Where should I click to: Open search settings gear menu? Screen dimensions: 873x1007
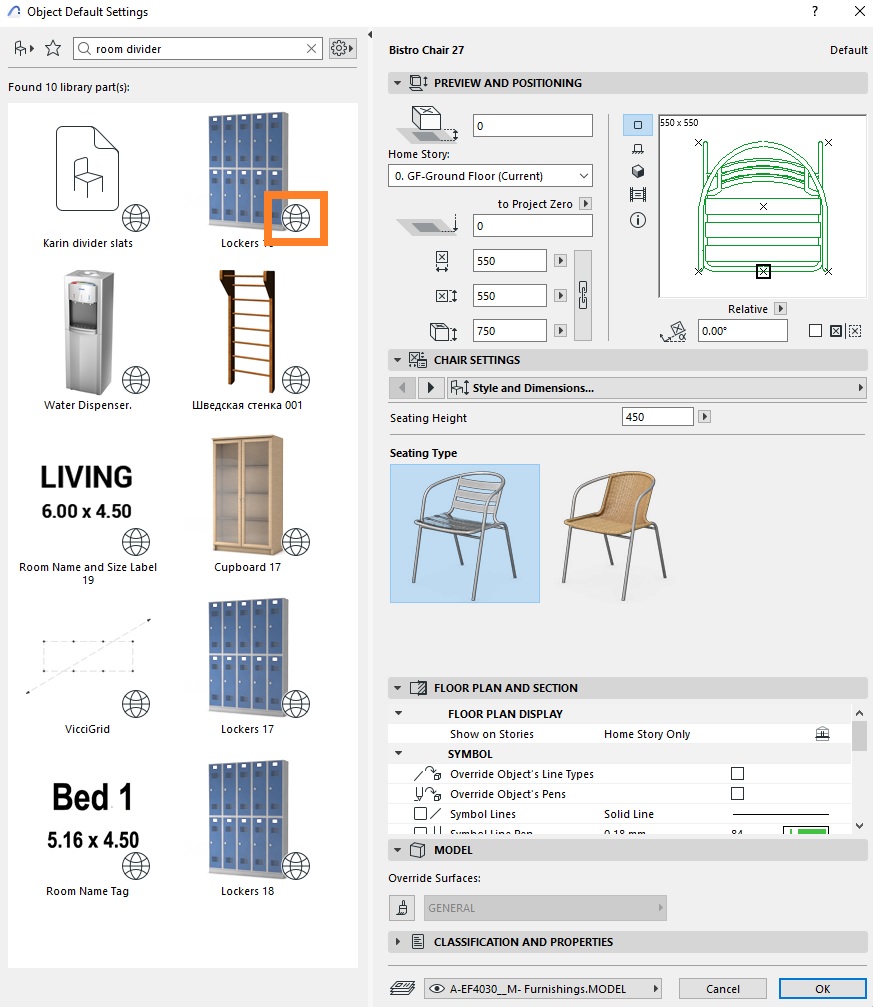point(342,48)
